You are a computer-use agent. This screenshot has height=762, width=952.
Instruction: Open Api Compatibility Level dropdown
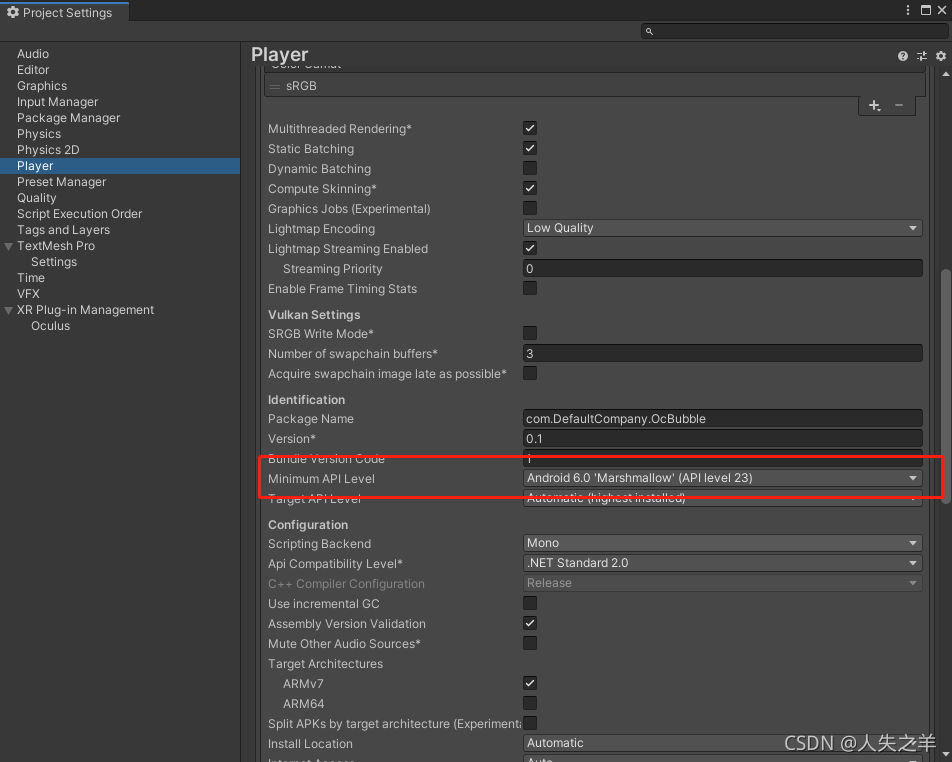pos(722,563)
